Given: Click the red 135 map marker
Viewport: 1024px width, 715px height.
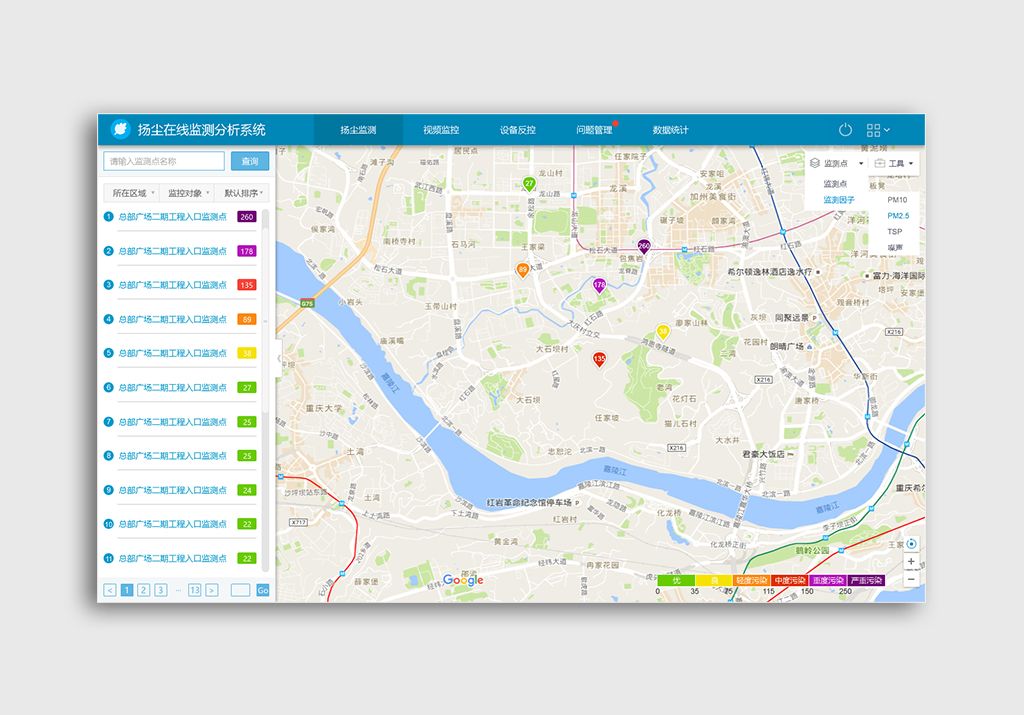Looking at the screenshot, I should click(x=599, y=359).
